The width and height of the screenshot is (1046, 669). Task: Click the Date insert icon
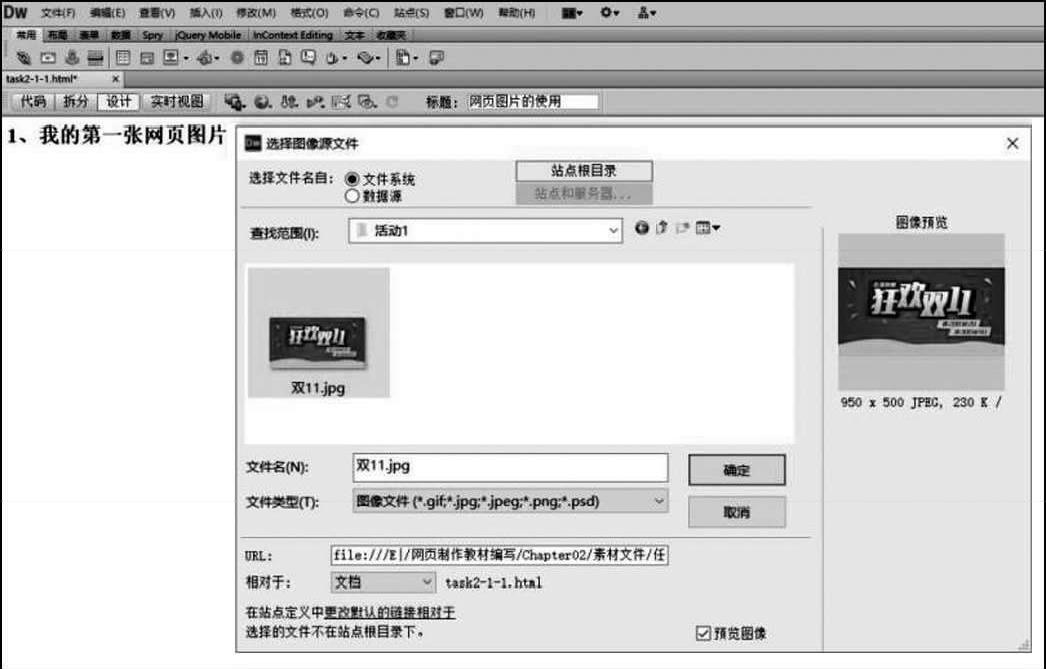pyautogui.click(x=261, y=58)
